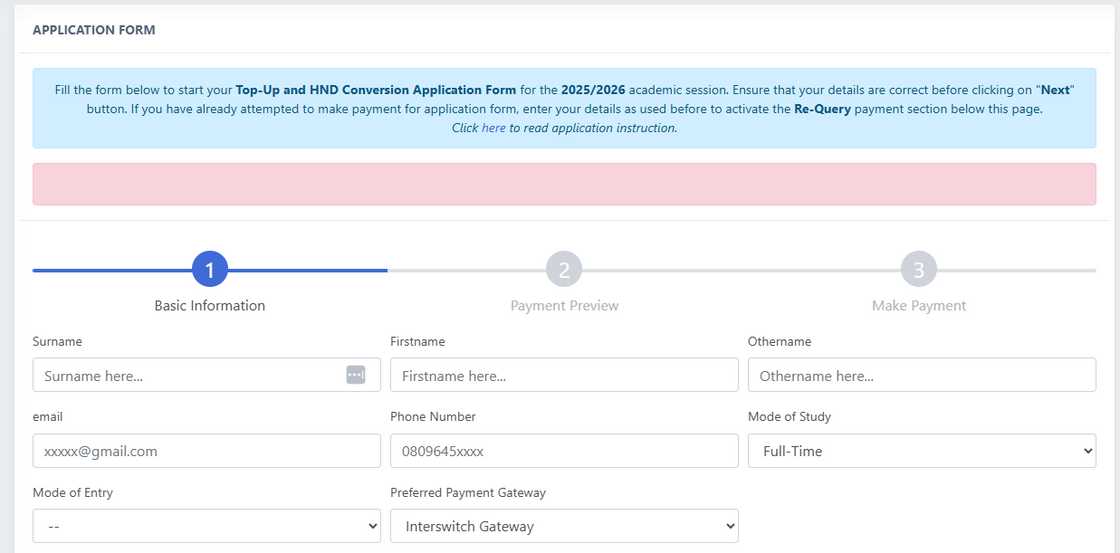Screen dimensions: 1120x553
Task: Click the 'here' application instruction link
Action: pos(493,128)
